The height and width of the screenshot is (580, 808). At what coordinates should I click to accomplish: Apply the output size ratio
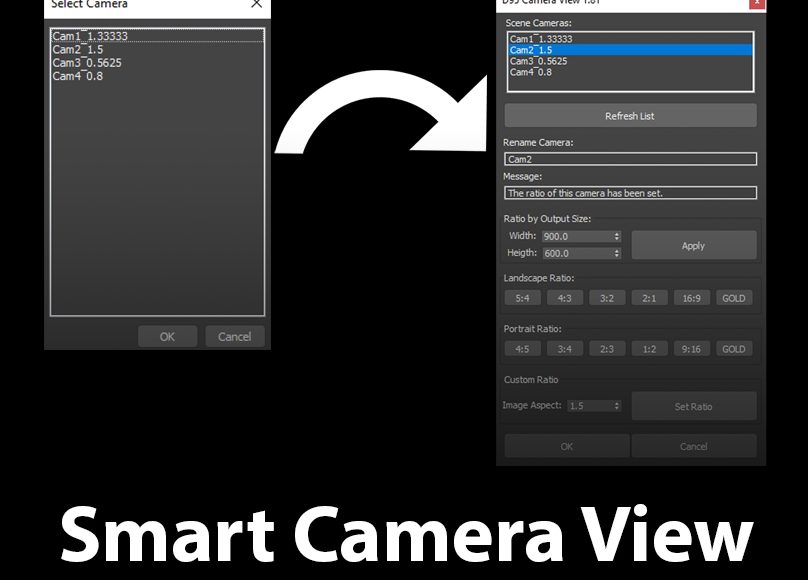click(693, 246)
